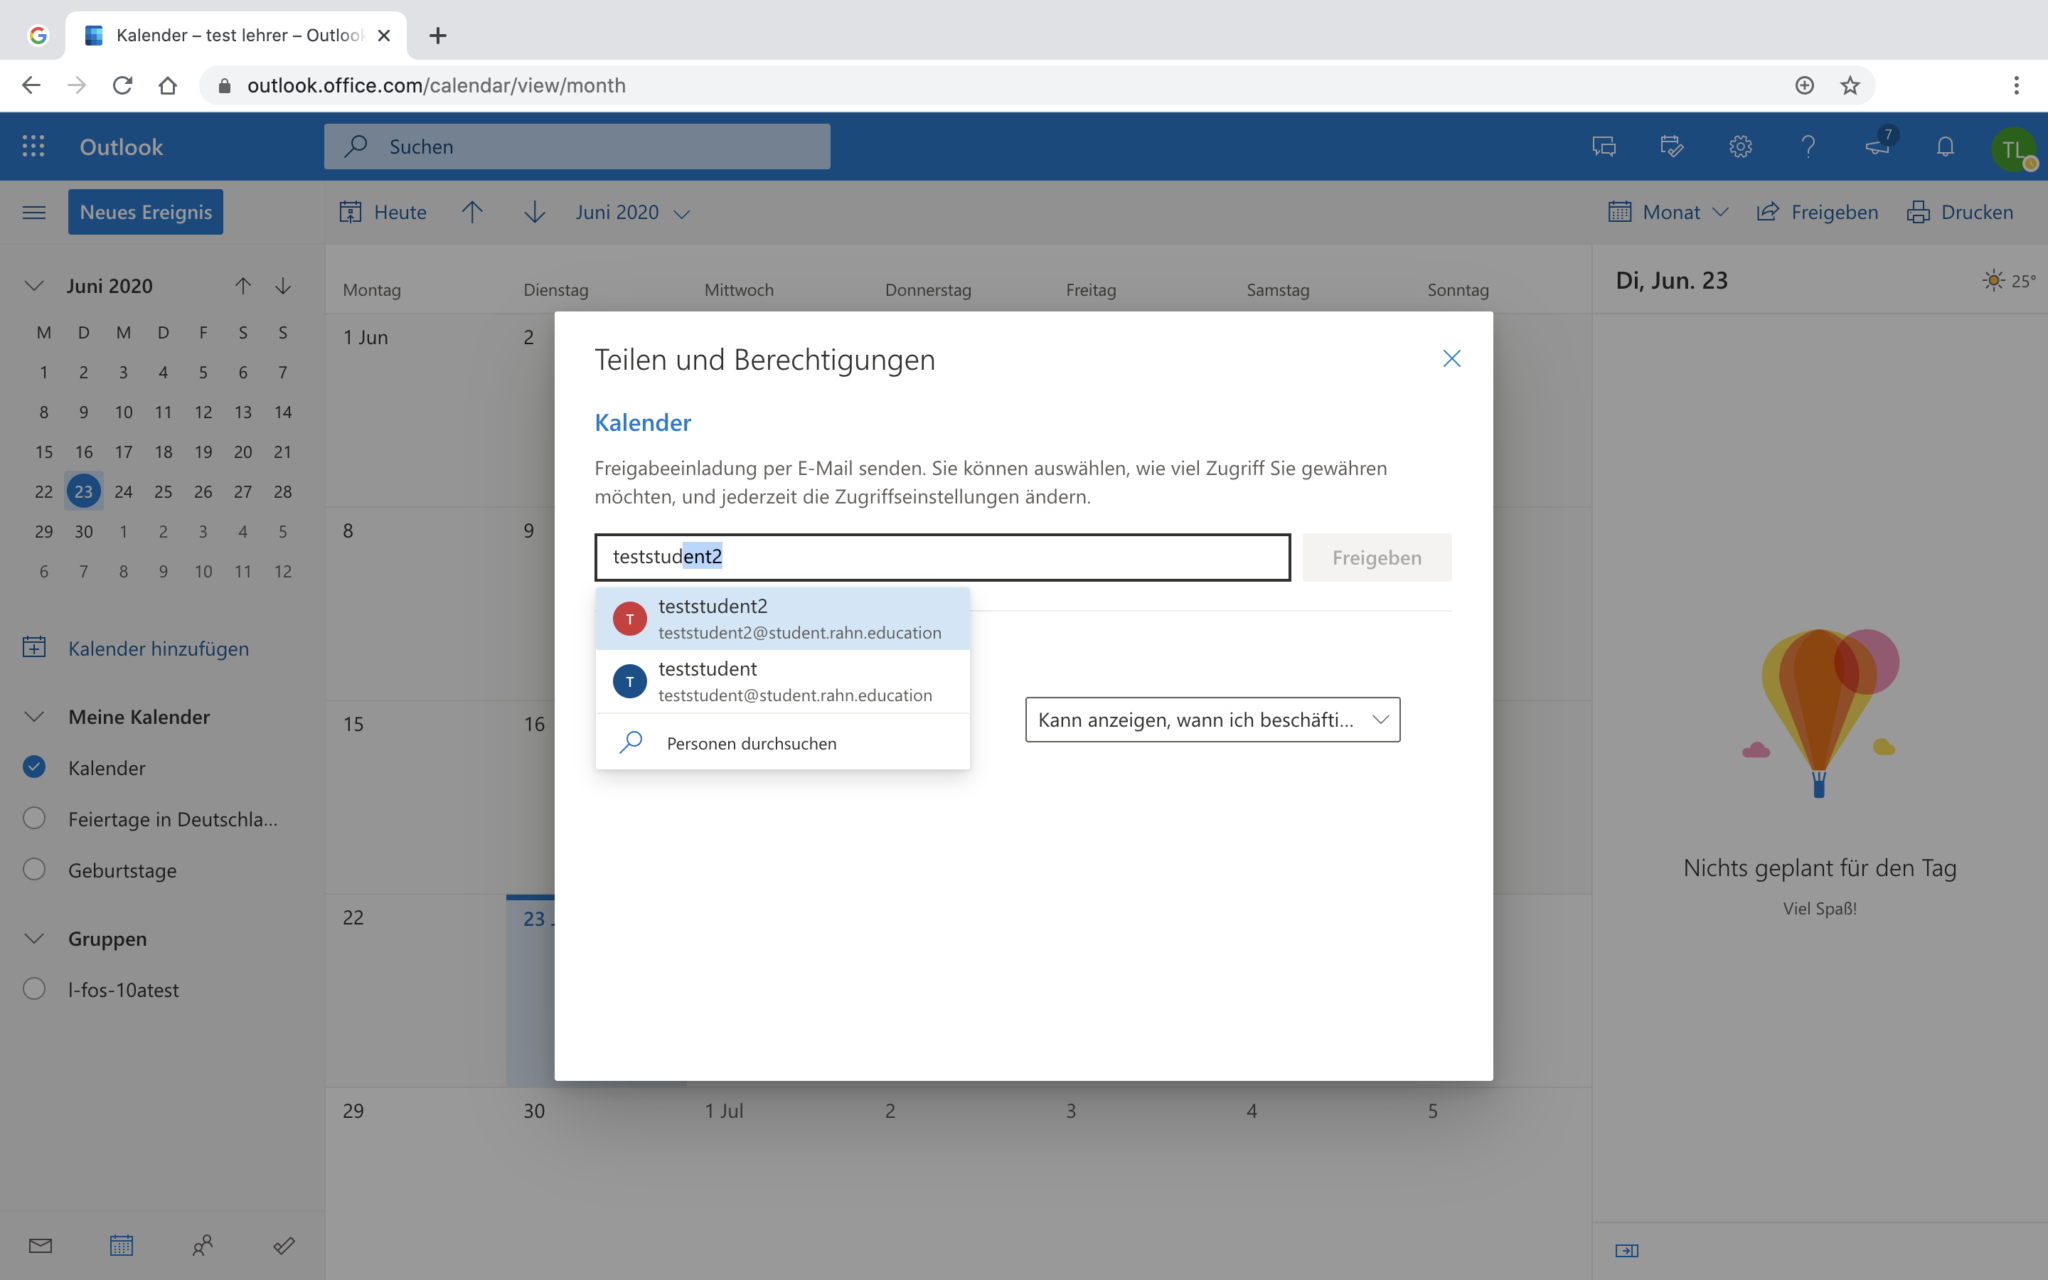The width and height of the screenshot is (2048, 1280).
Task: Enable the Geburtstage calendar
Action: (34, 869)
